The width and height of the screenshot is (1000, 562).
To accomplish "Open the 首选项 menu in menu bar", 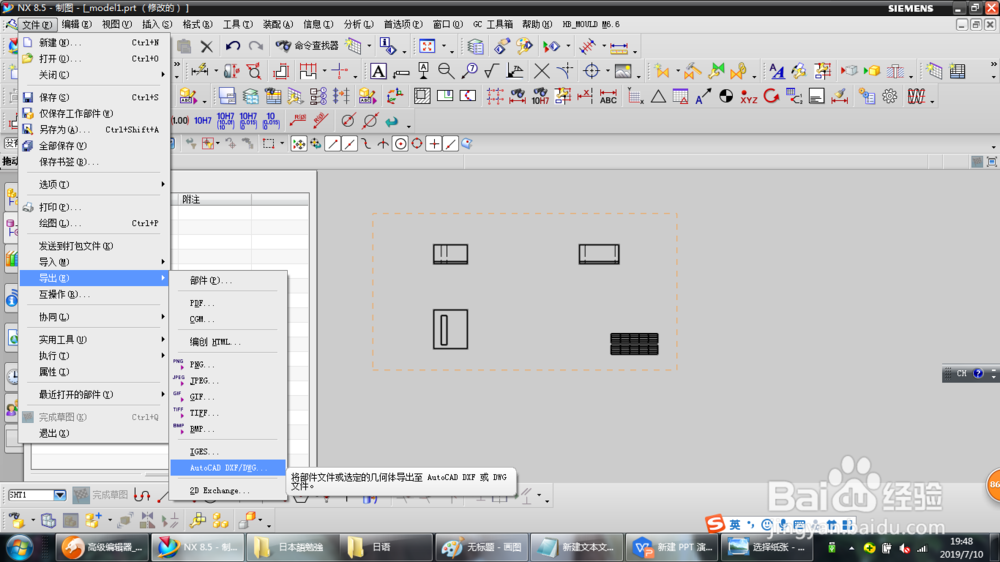I will [x=402, y=24].
